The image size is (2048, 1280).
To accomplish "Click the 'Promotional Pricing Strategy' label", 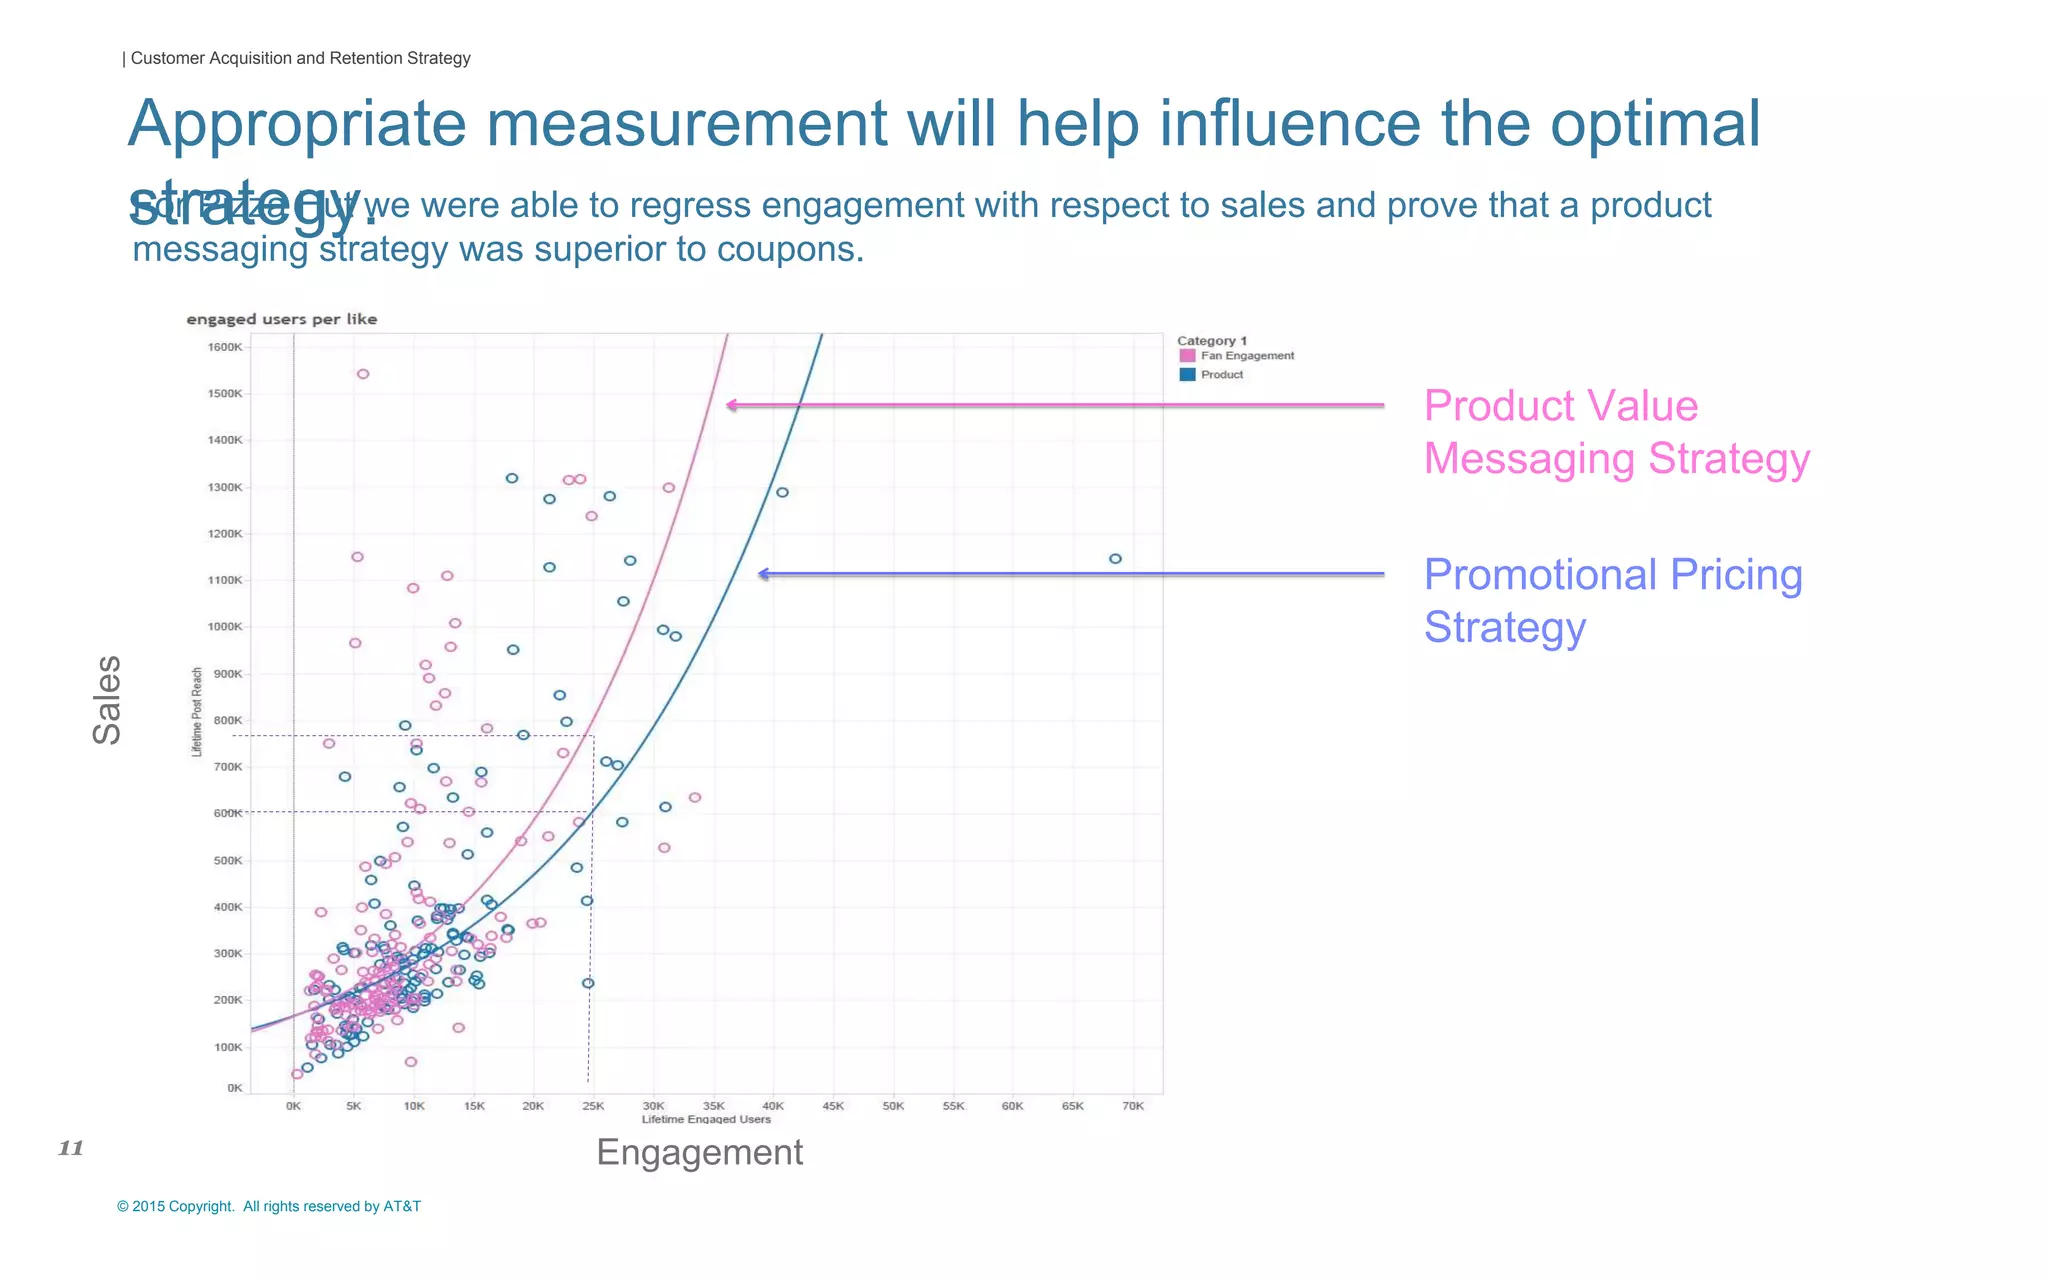I will pos(1612,600).
